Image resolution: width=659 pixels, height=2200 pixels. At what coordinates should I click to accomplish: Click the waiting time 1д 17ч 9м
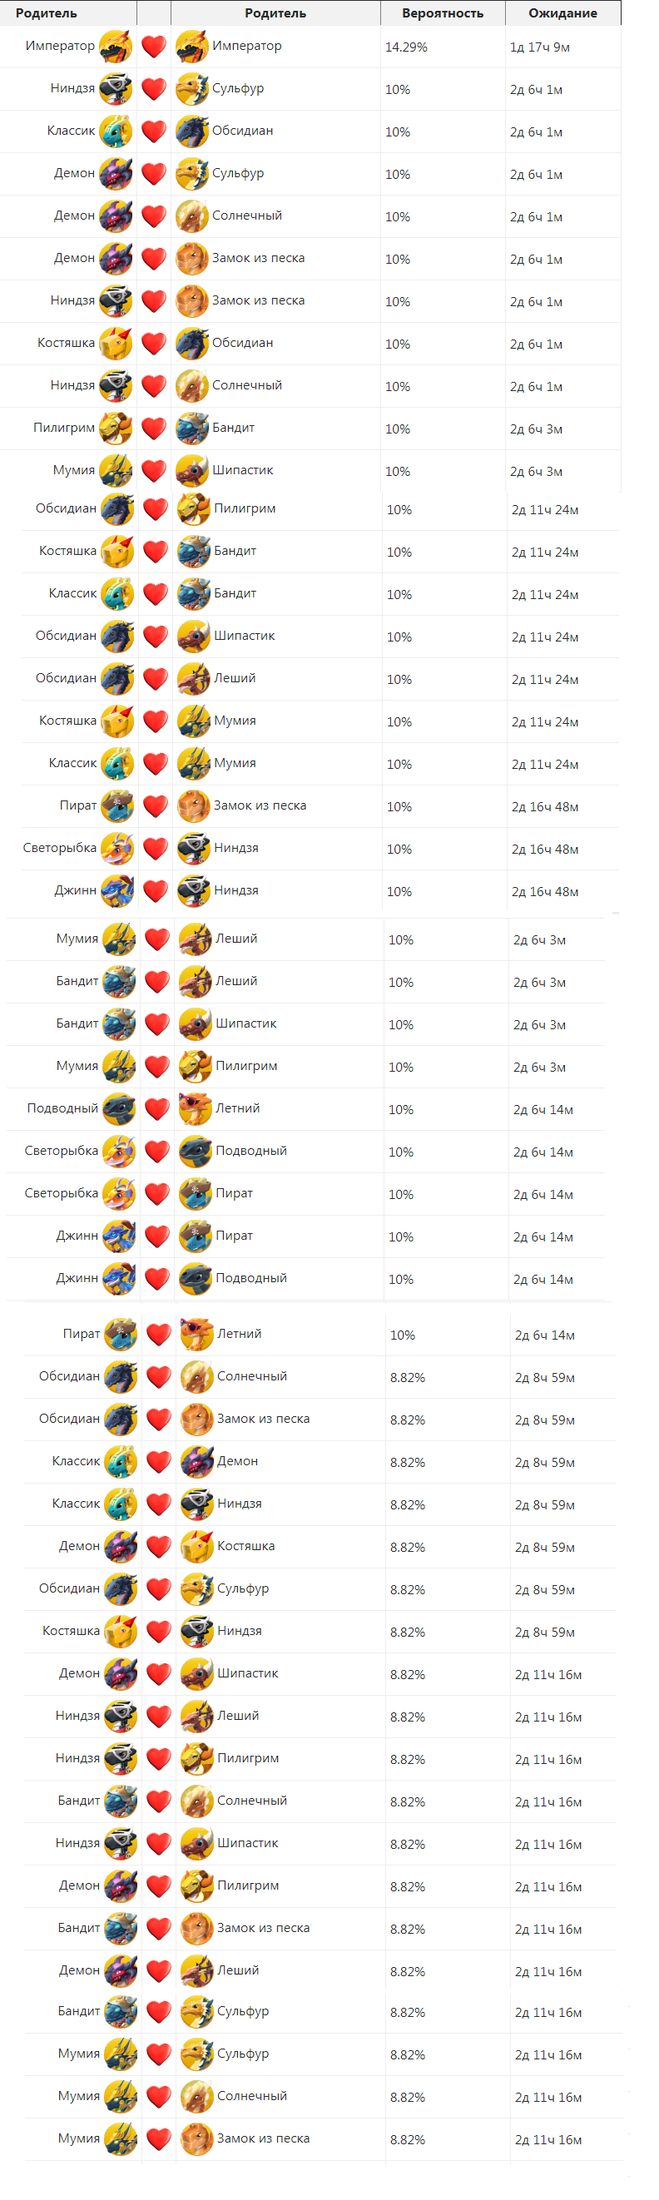pyautogui.click(x=540, y=47)
